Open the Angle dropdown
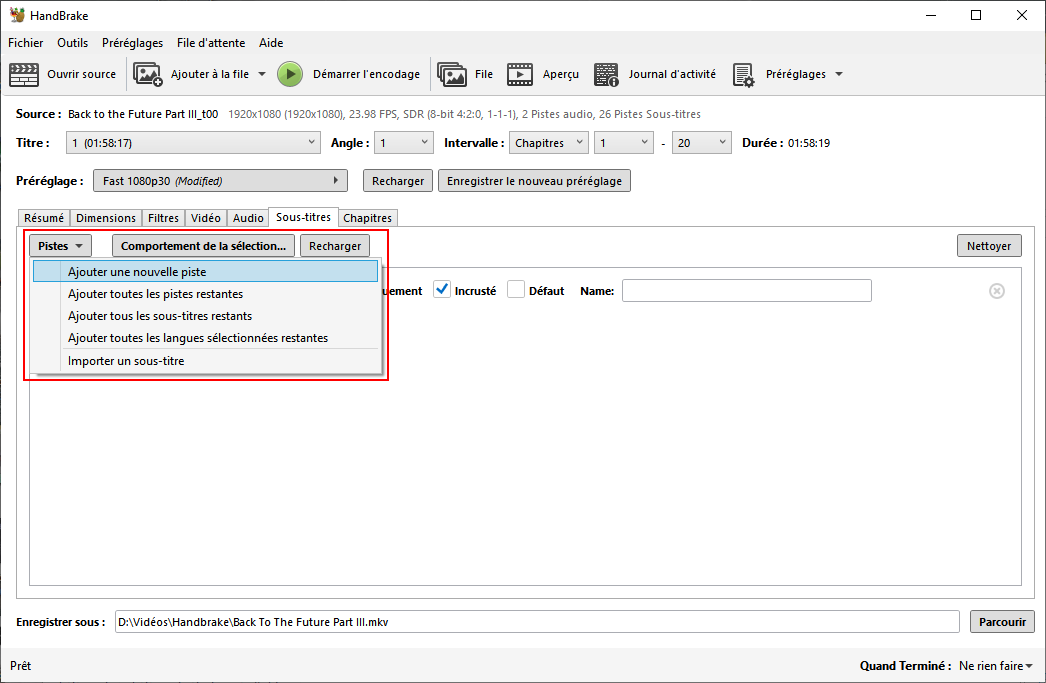Viewport: 1046px width, 683px height. point(404,143)
